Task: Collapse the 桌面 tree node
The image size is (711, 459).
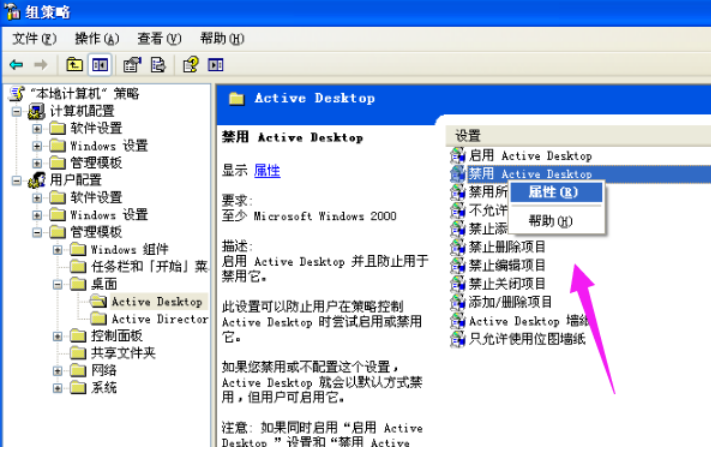Action: tap(57, 284)
